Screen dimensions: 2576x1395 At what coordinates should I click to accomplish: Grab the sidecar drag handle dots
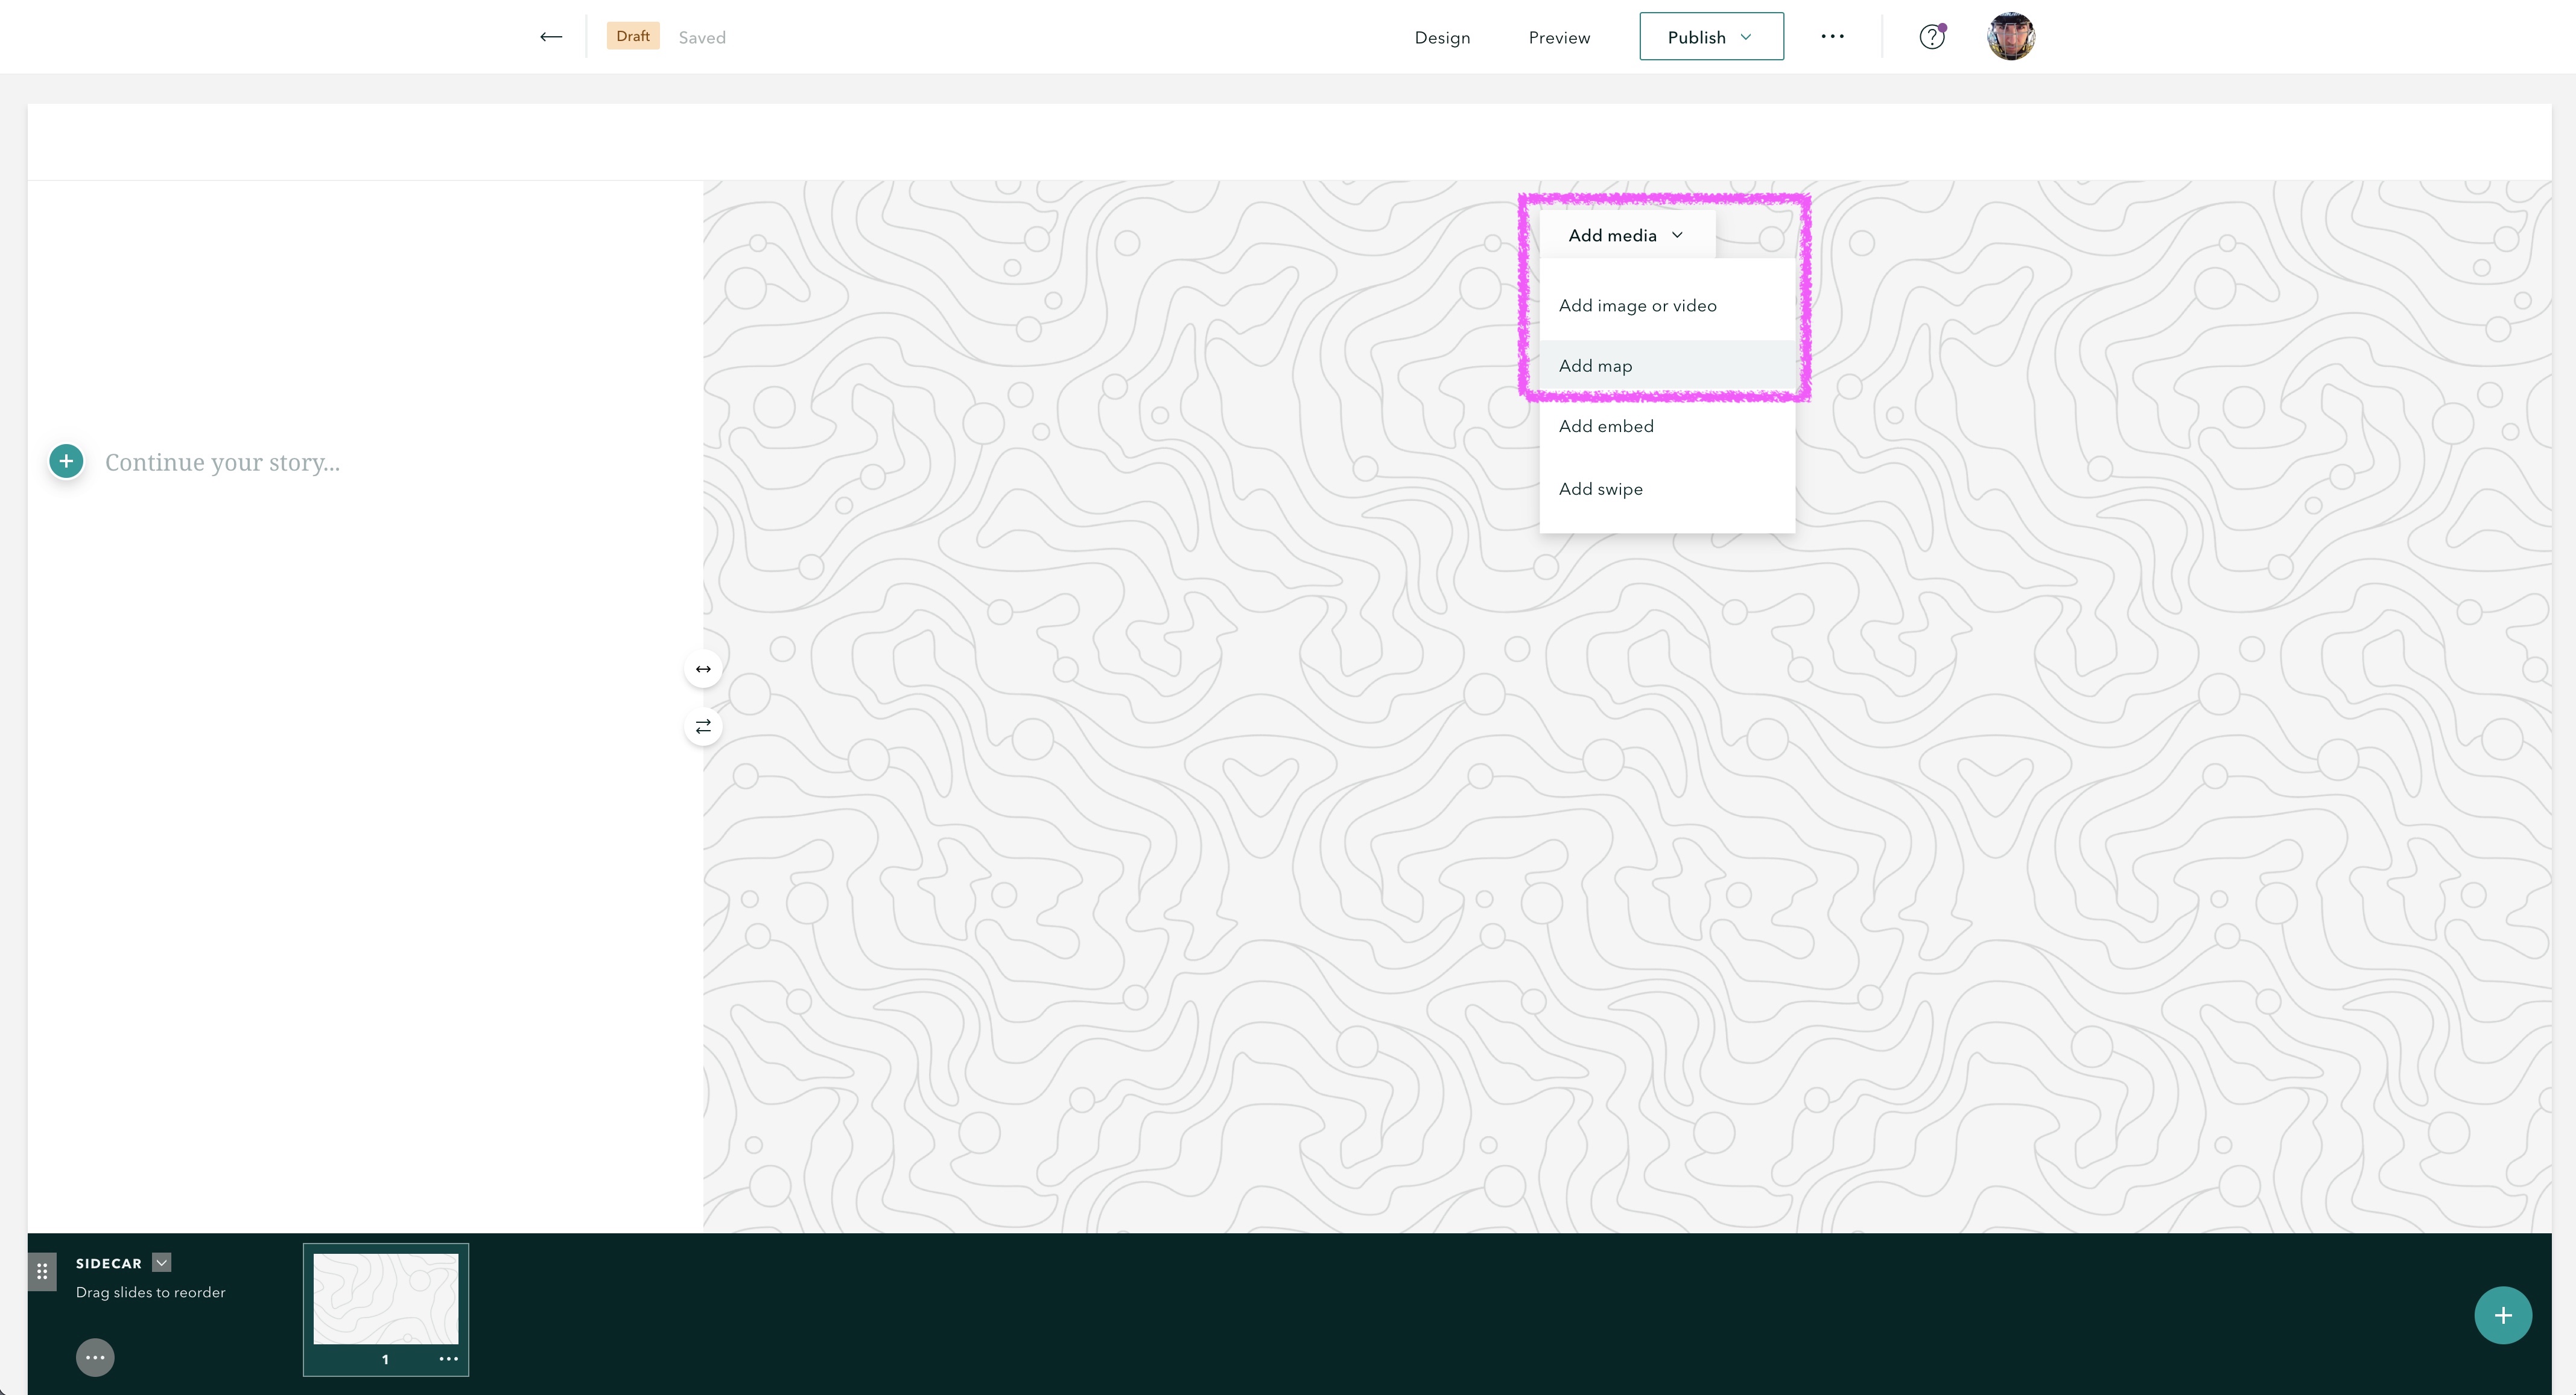tap(42, 1271)
